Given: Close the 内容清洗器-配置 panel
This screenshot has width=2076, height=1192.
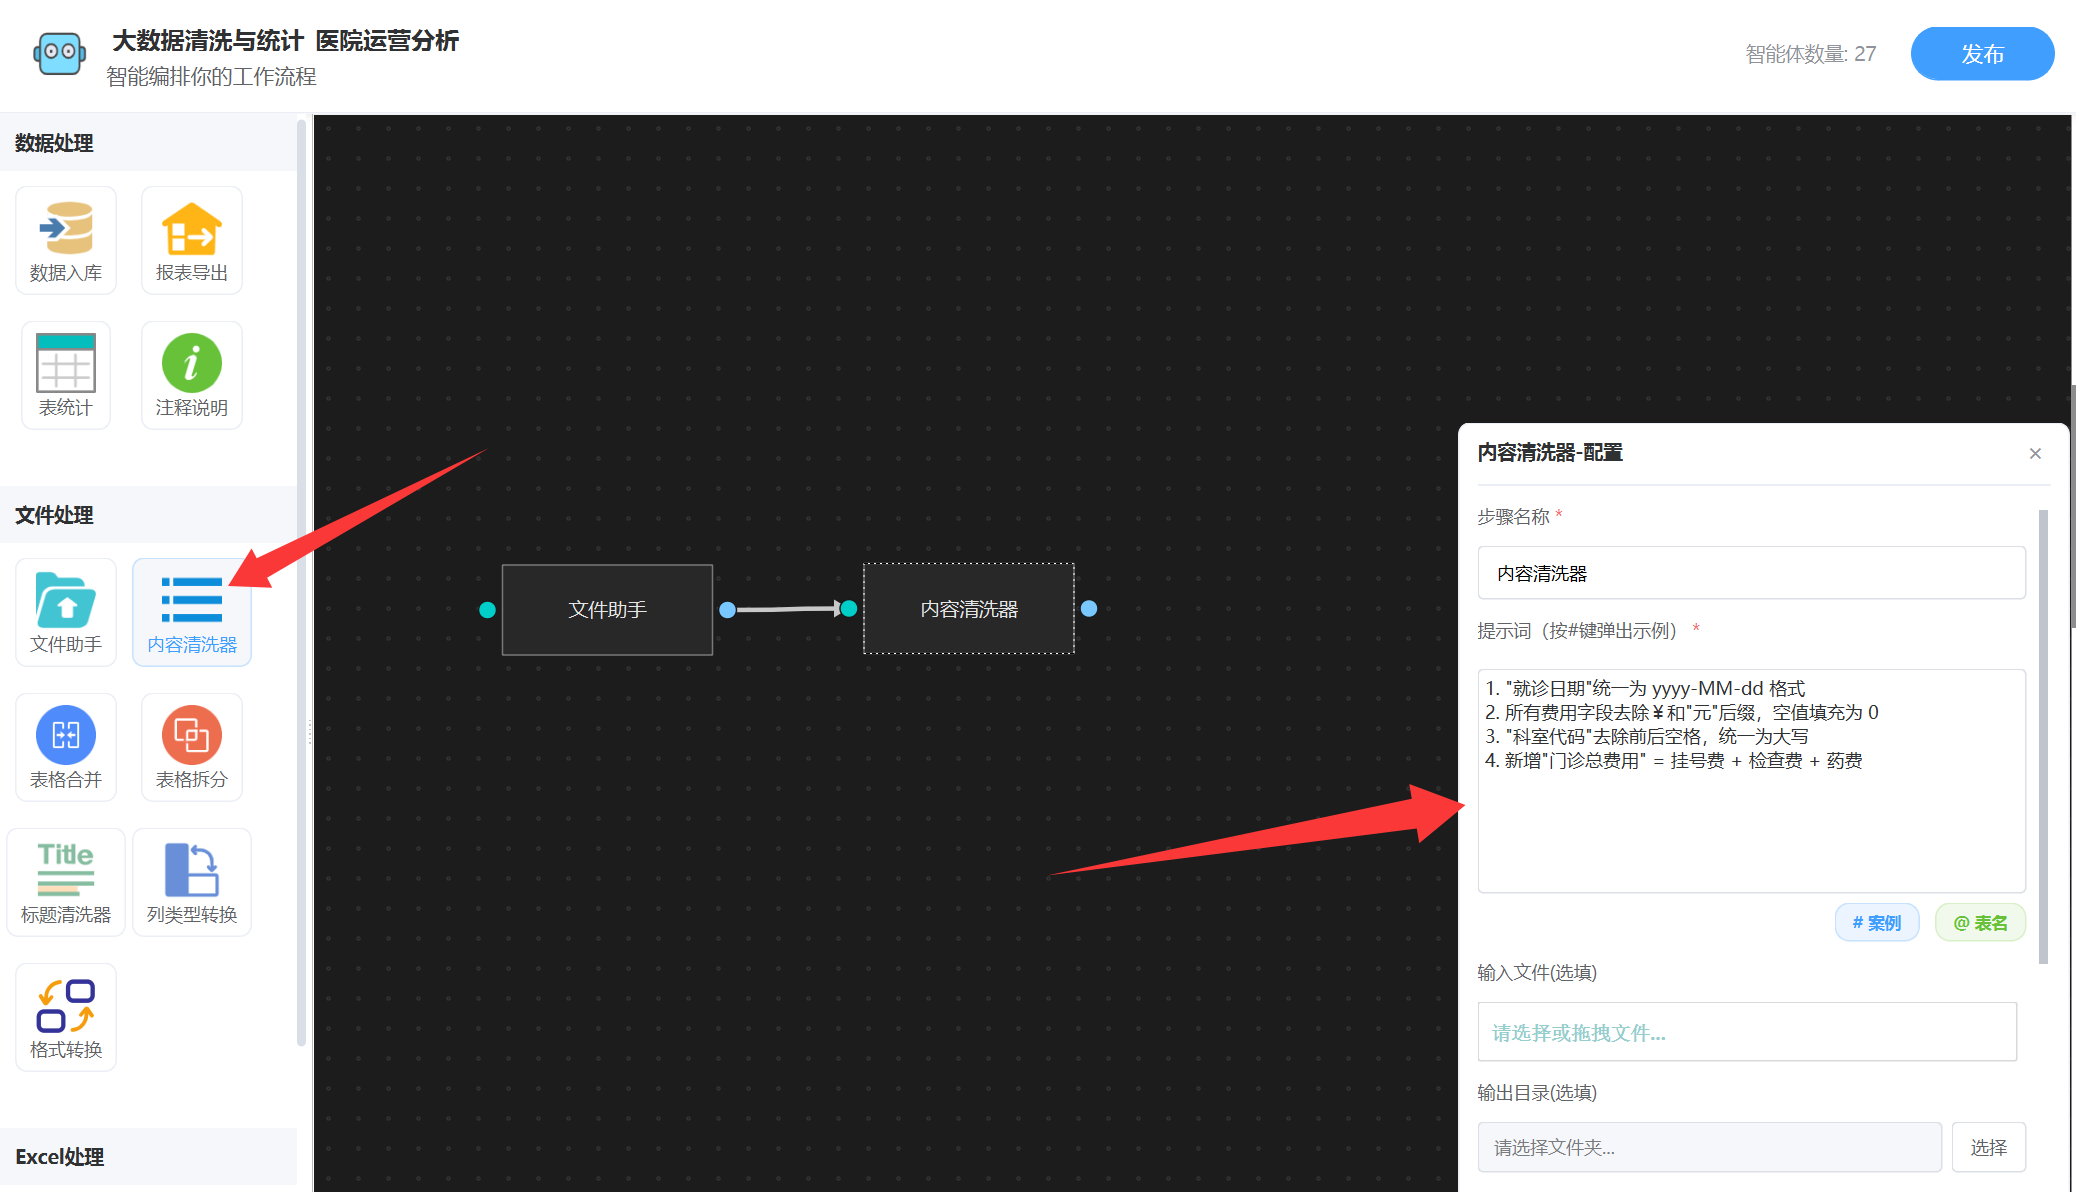Looking at the screenshot, I should pyautogui.click(x=2035, y=454).
